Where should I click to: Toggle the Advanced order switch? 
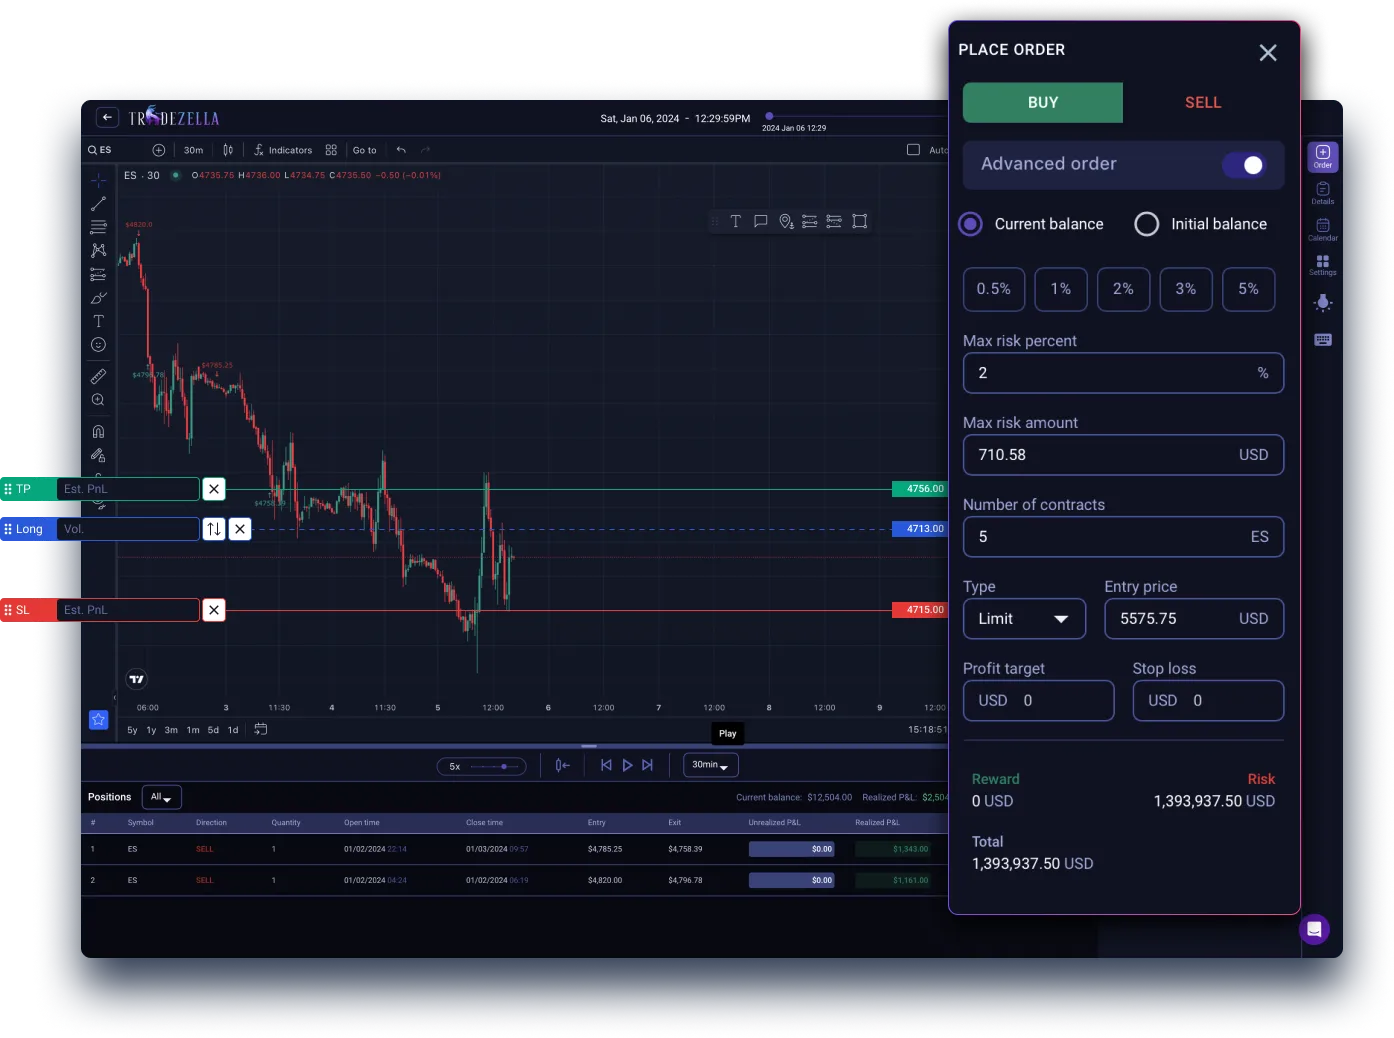pyautogui.click(x=1244, y=165)
